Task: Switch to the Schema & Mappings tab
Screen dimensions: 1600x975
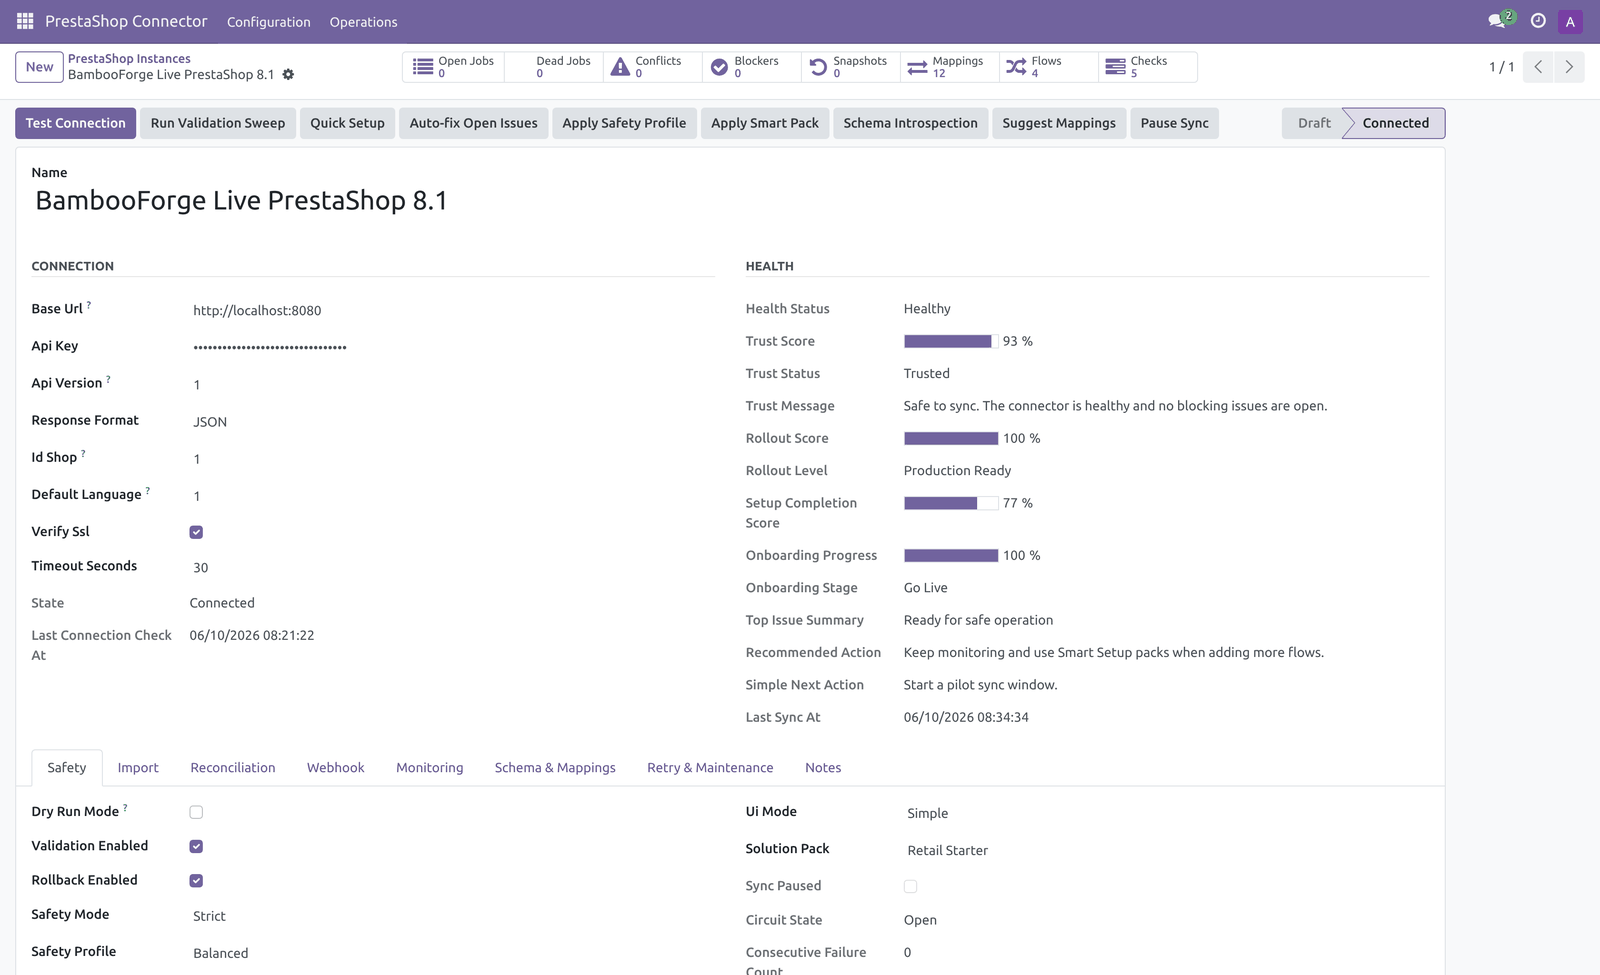Action: click(x=555, y=768)
